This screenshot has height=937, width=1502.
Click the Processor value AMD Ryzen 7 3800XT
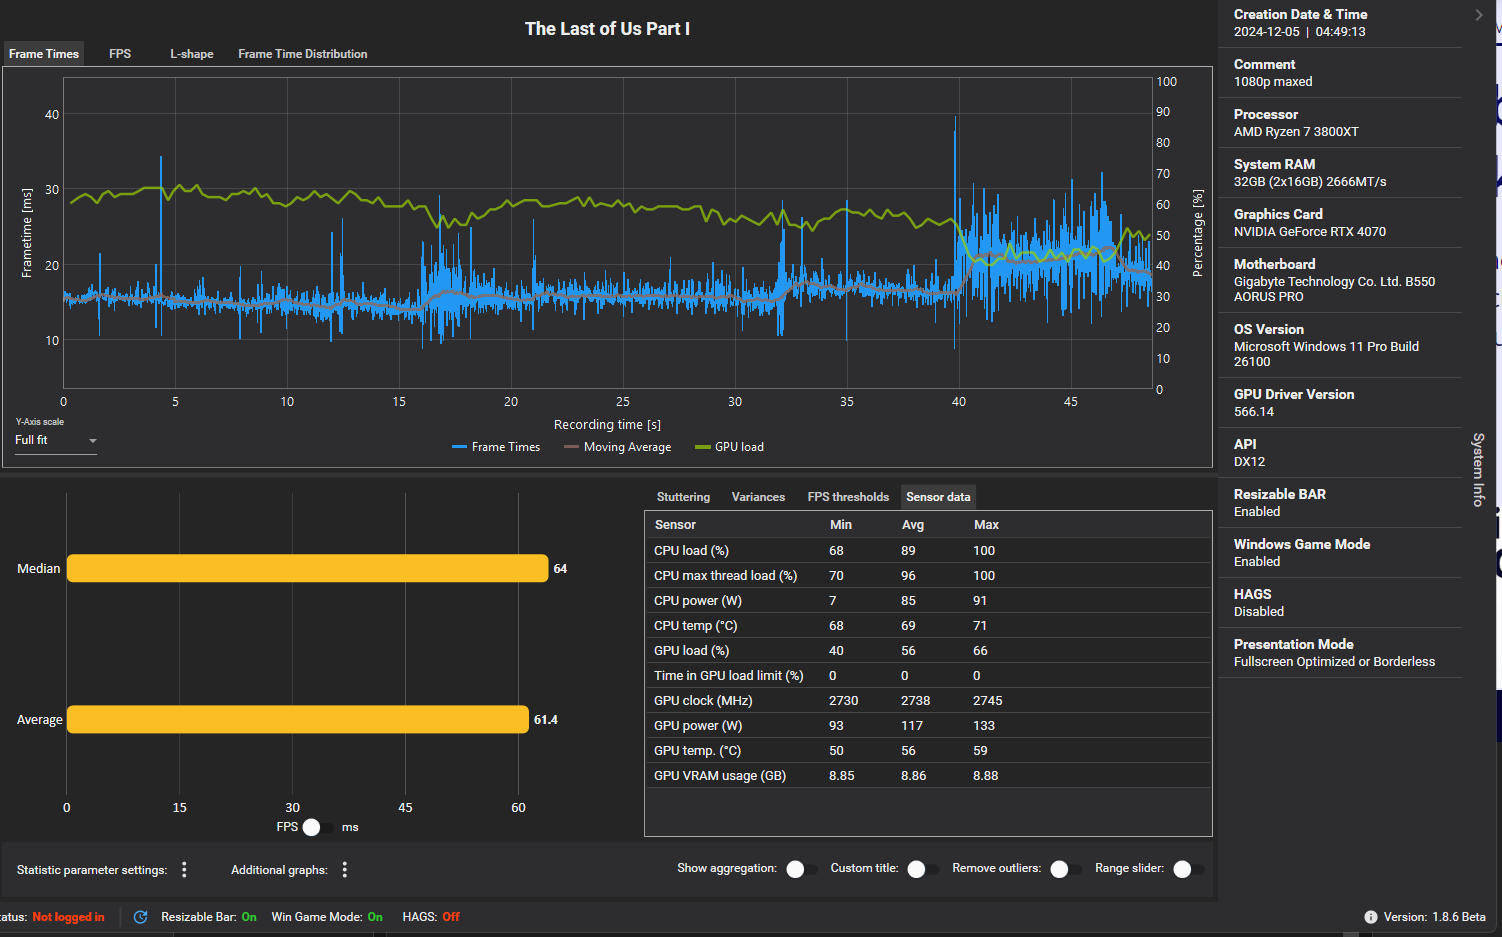1296,132
